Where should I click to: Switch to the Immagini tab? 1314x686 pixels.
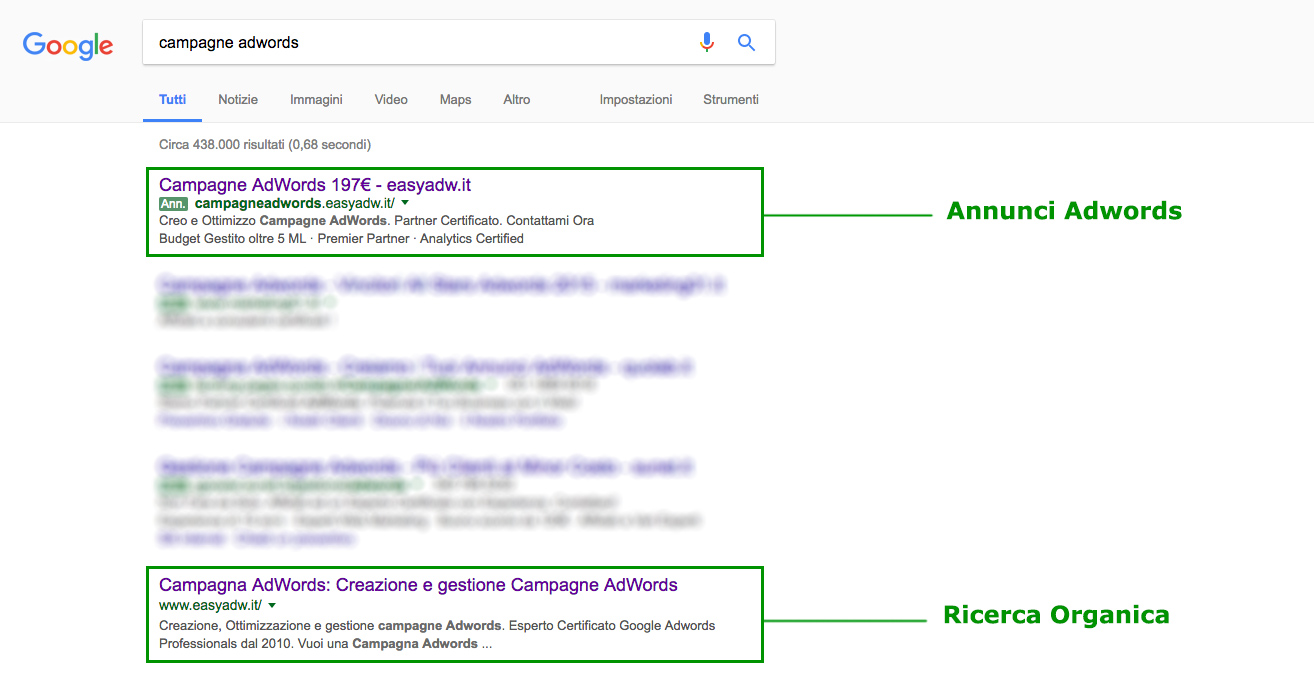coord(316,99)
